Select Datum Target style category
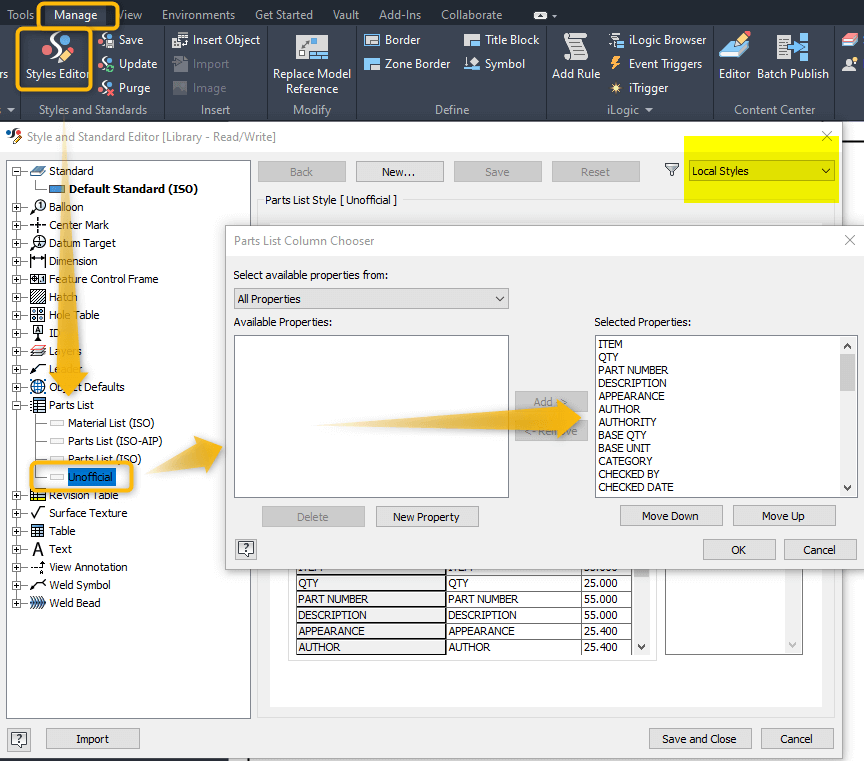Screen dimensions: 864x761 pos(82,243)
